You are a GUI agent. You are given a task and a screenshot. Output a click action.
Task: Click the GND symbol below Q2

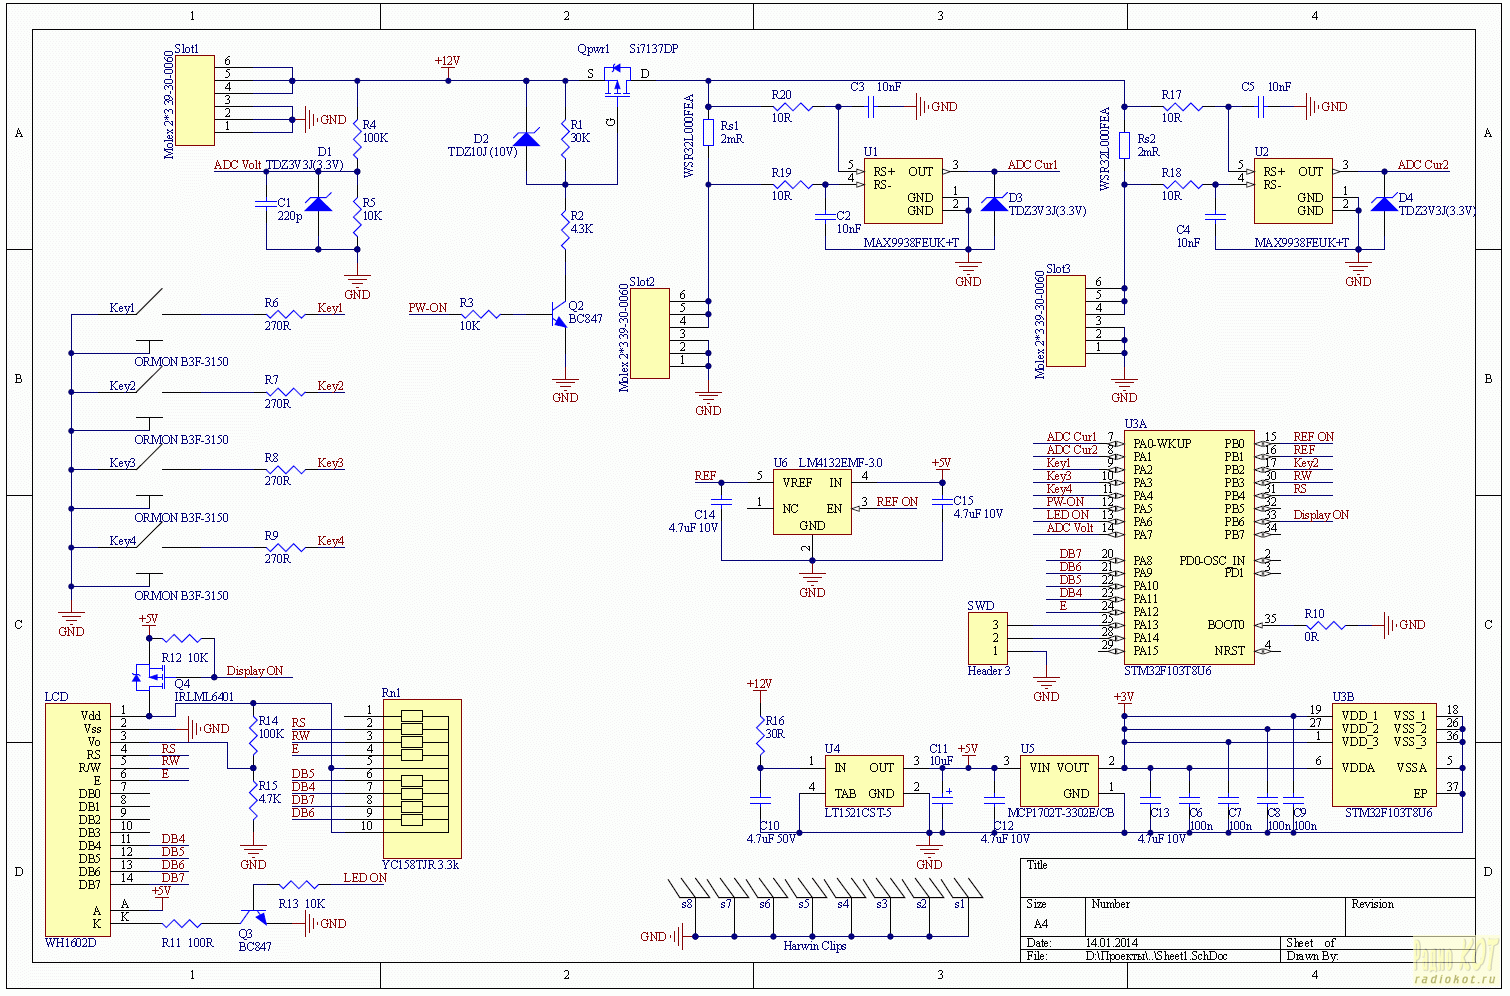(x=565, y=390)
